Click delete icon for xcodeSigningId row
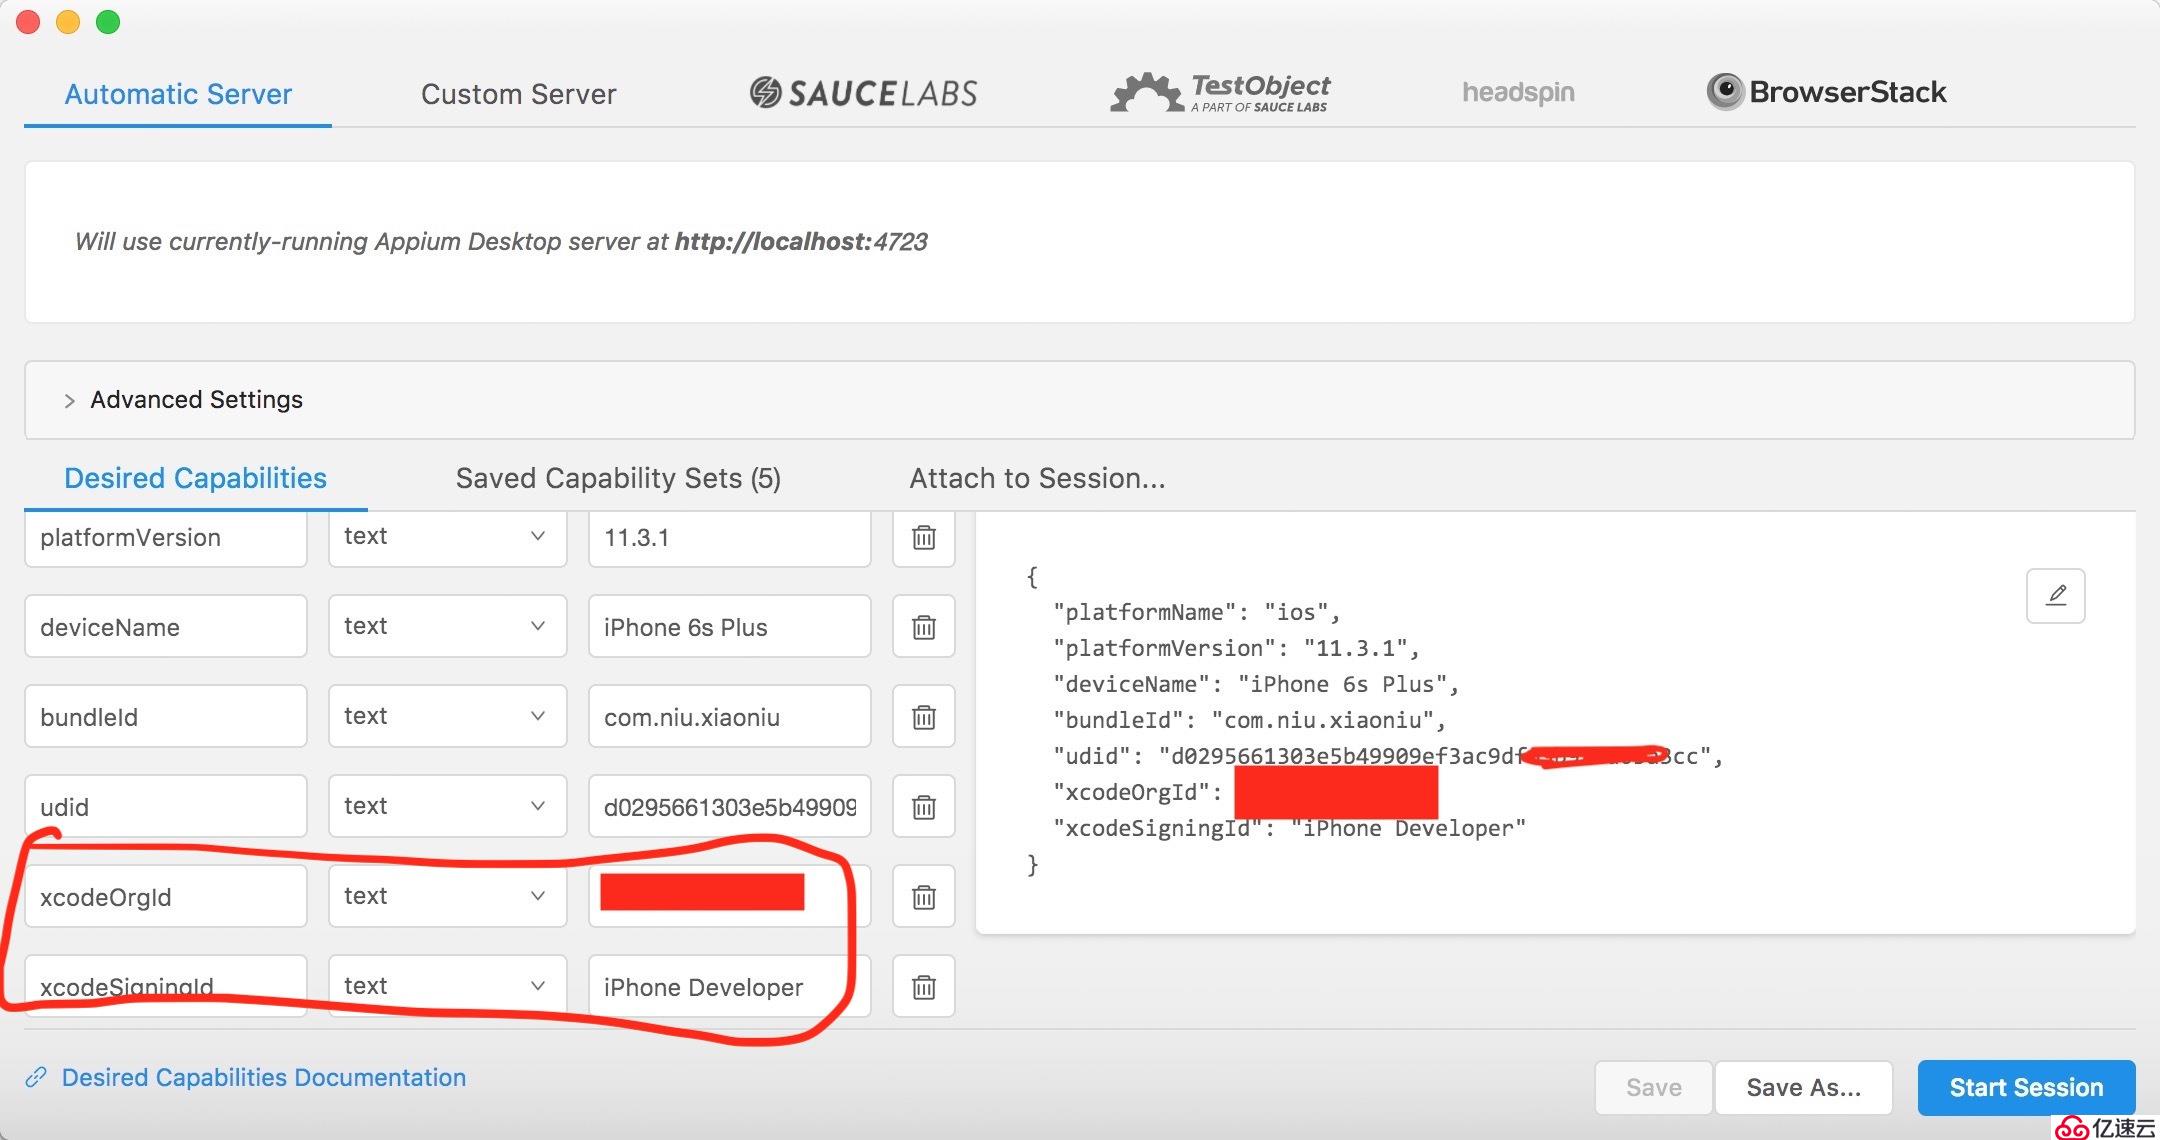The width and height of the screenshot is (2160, 1140). 924,987
